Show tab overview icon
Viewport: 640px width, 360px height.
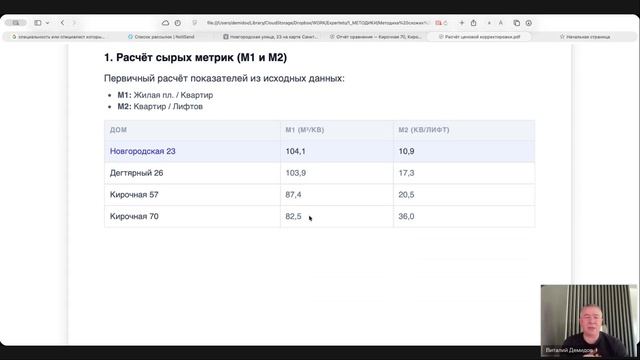pos(516,23)
